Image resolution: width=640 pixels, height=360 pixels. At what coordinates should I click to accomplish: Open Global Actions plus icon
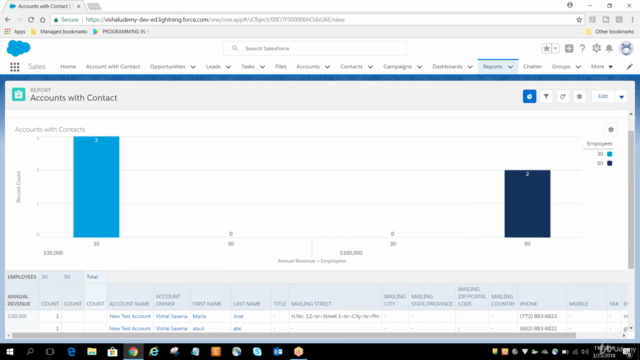click(569, 49)
